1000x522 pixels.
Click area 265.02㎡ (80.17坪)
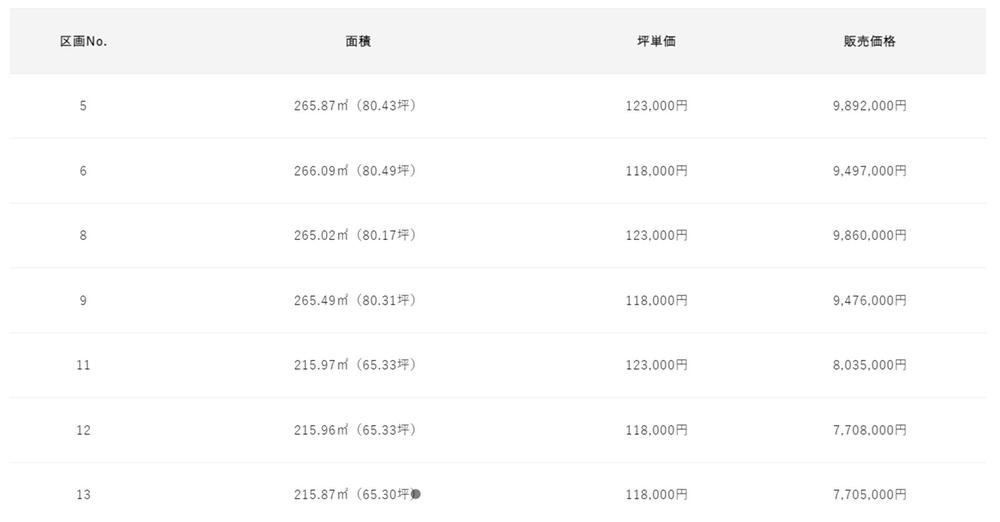click(355, 235)
